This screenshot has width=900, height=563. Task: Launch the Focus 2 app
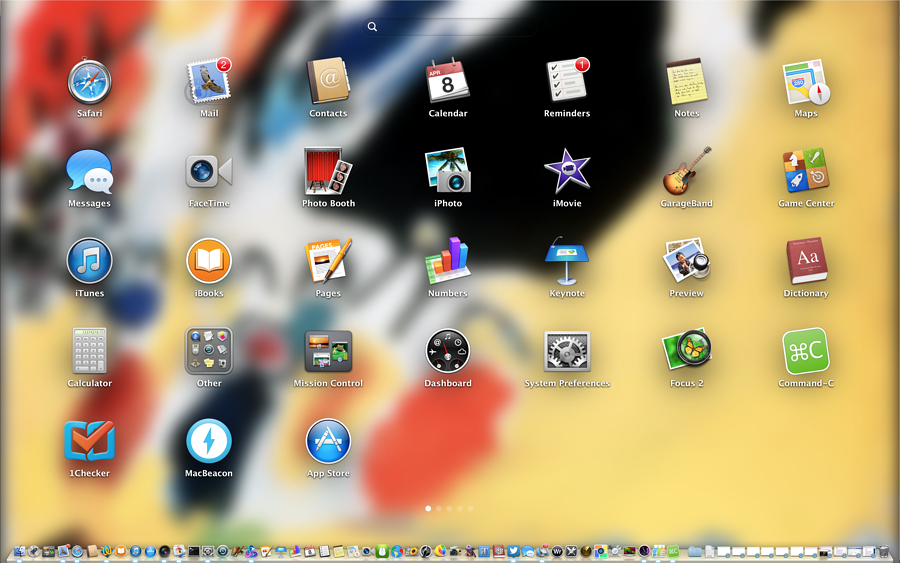pos(686,351)
